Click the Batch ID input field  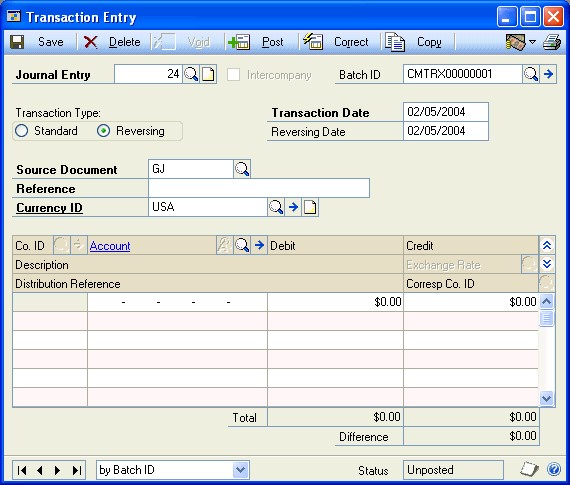pos(462,74)
